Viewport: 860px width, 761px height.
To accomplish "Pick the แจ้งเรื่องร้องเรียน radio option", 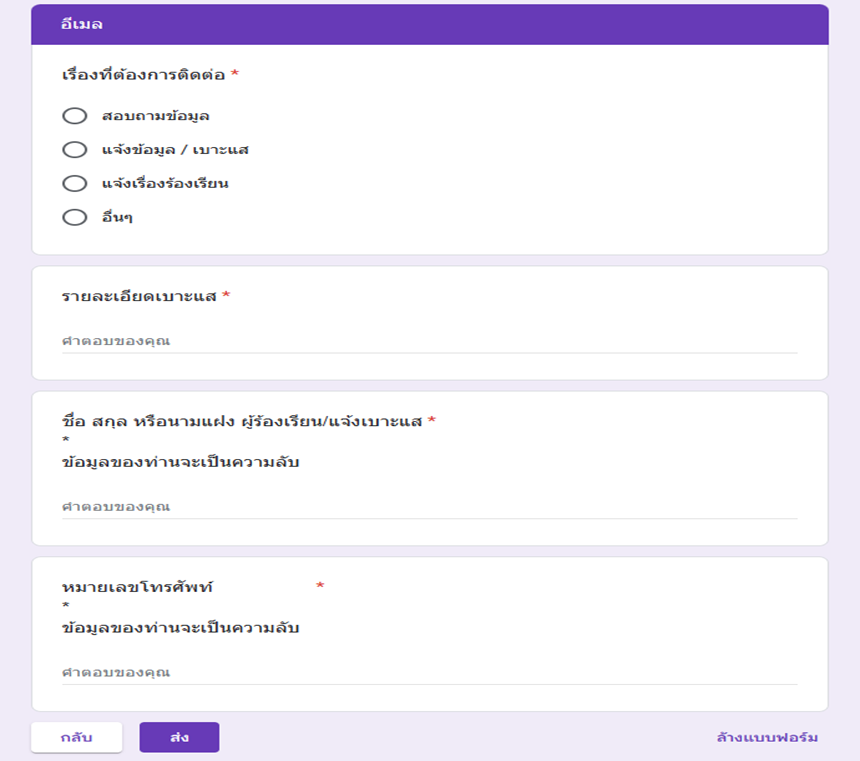I will tap(75, 184).
